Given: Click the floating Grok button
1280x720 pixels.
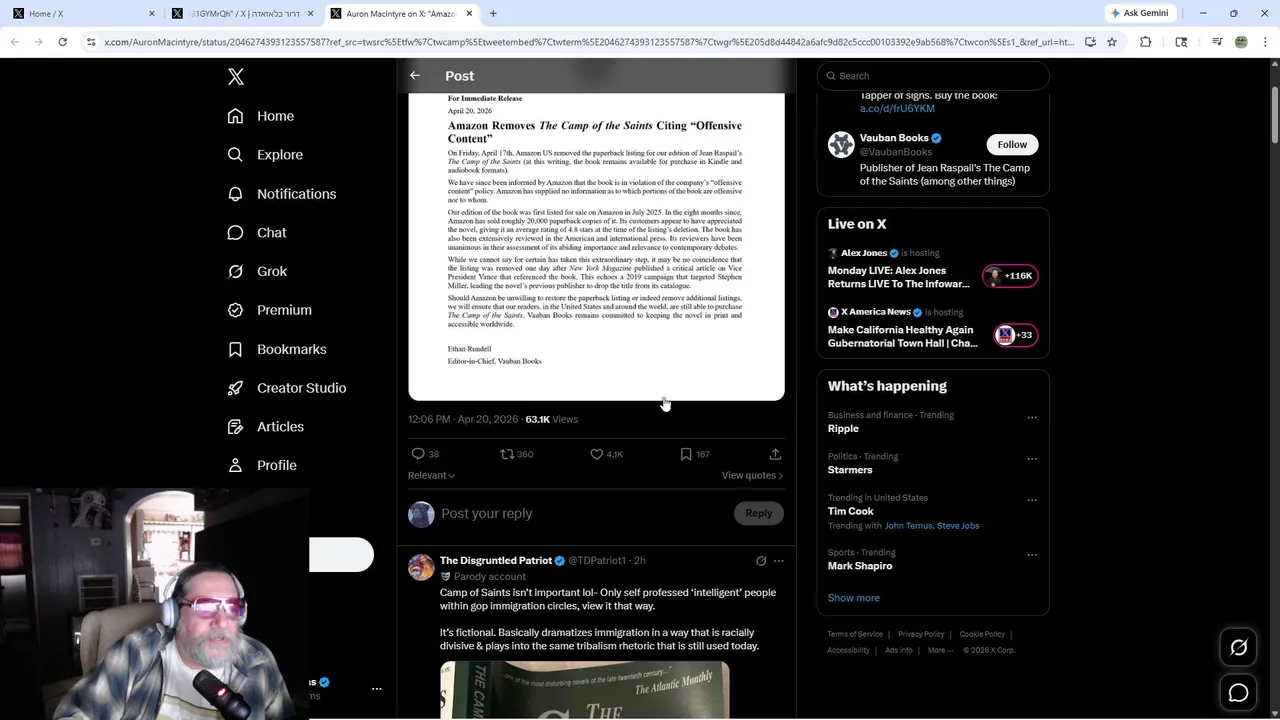Looking at the screenshot, I should 1238,648.
